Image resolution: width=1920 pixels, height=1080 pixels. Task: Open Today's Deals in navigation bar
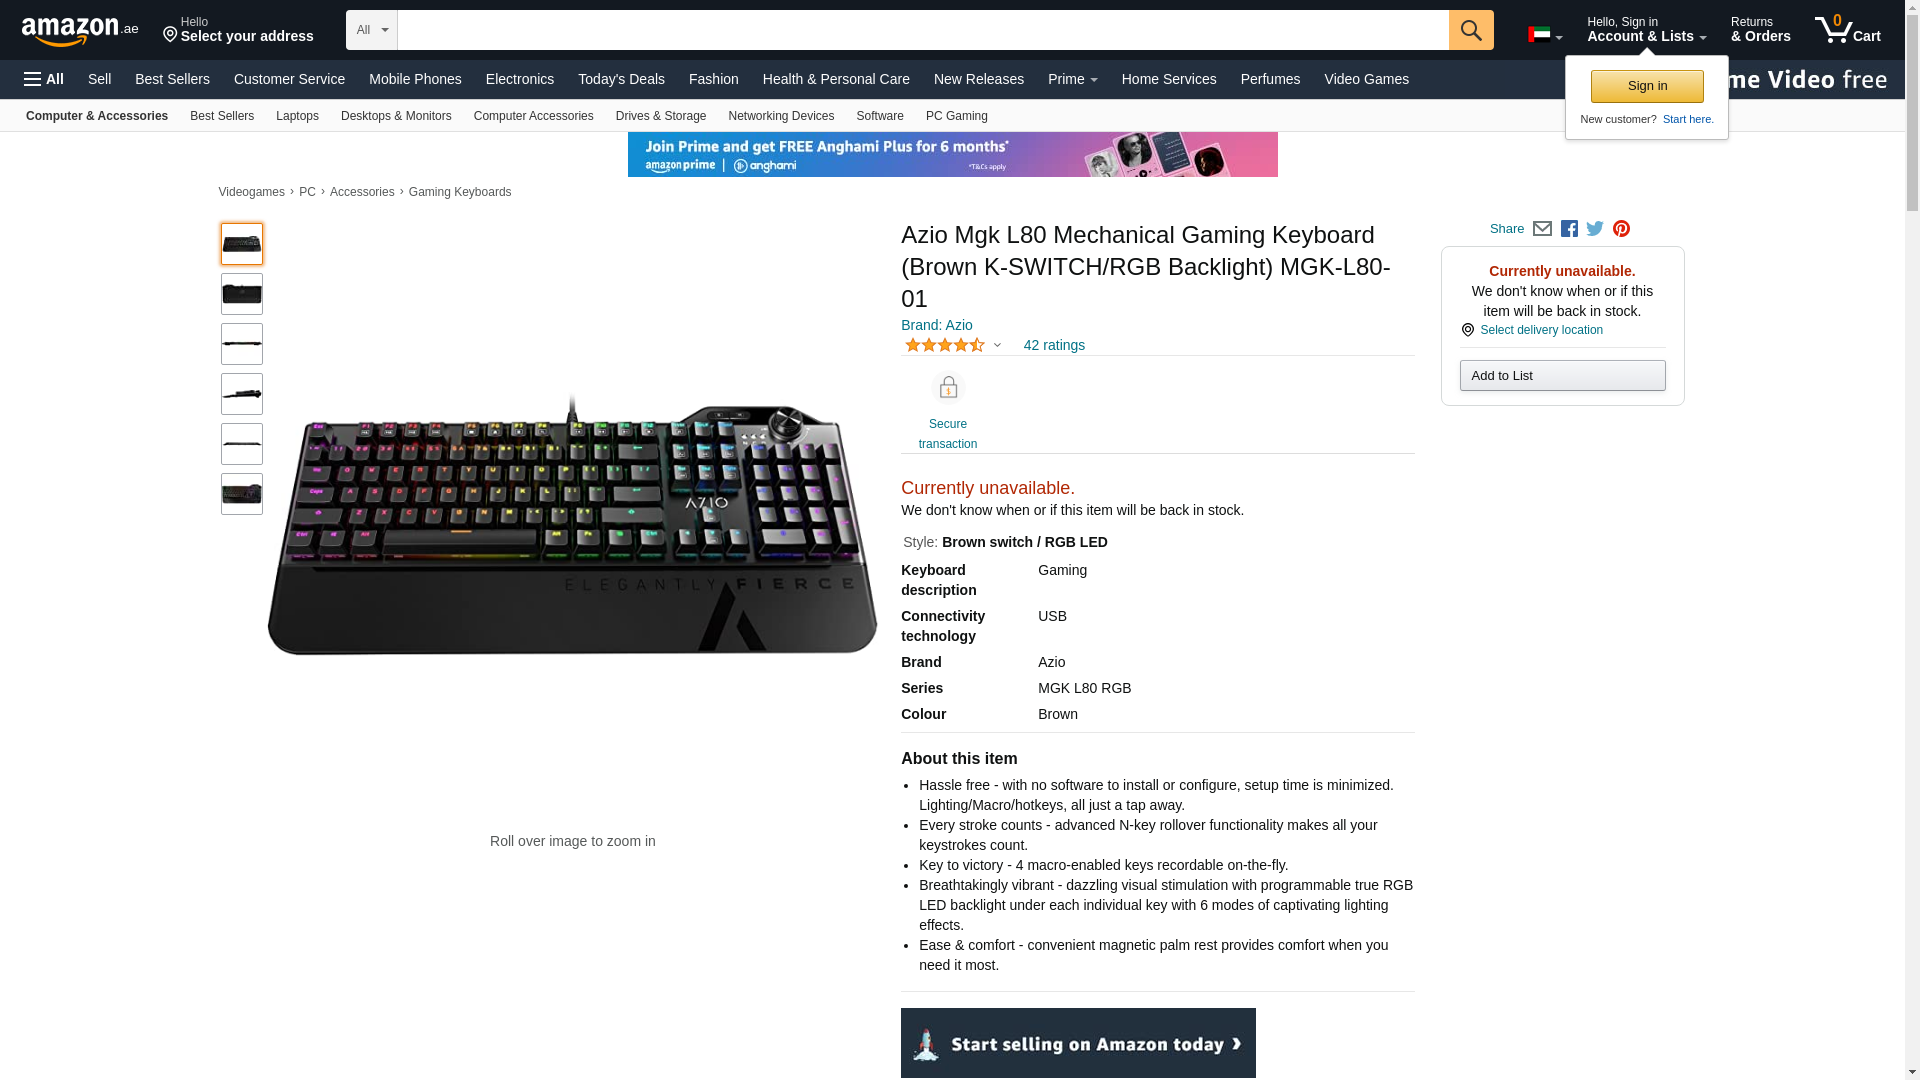(621, 79)
